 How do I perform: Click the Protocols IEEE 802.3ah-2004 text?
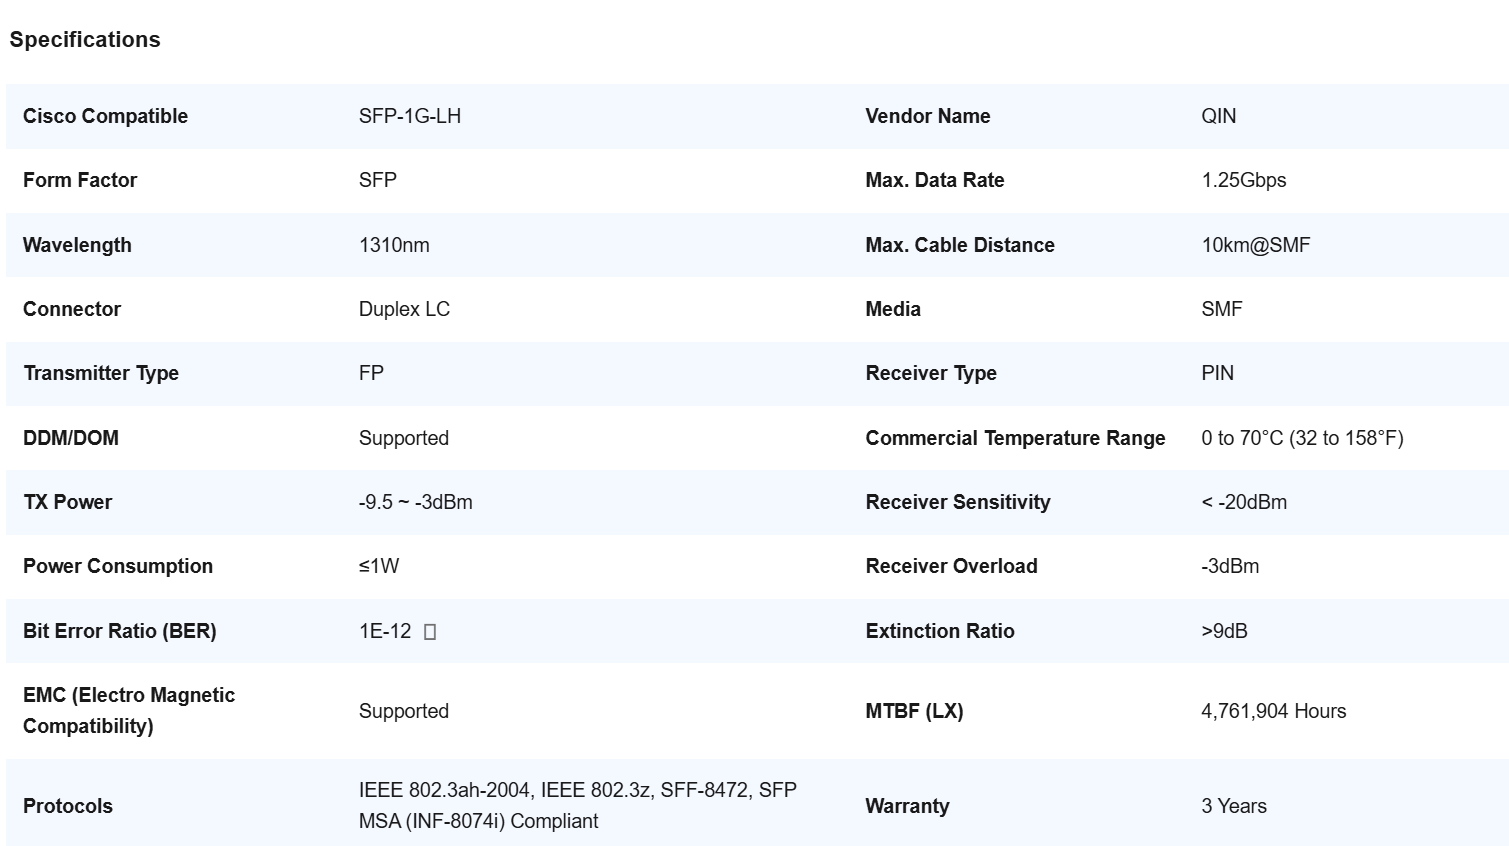(x=445, y=790)
